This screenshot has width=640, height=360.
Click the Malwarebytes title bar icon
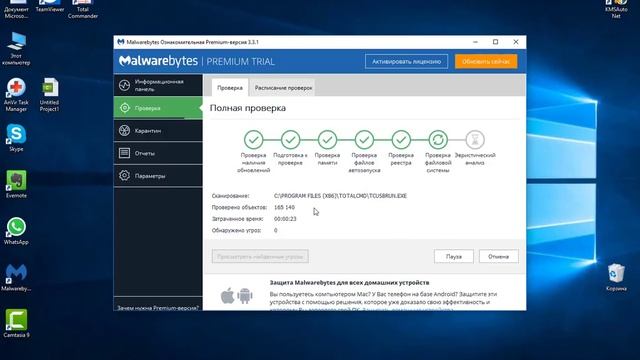pos(120,42)
